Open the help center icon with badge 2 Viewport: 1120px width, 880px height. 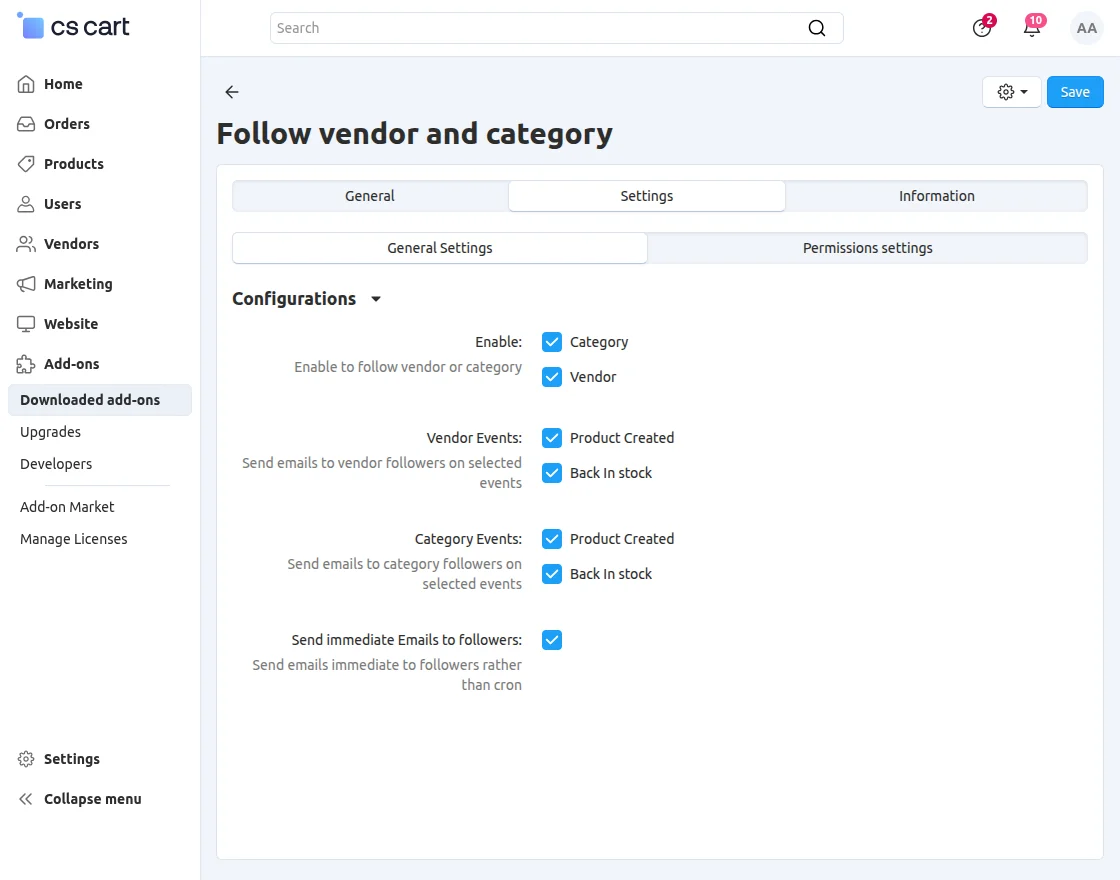pos(982,28)
